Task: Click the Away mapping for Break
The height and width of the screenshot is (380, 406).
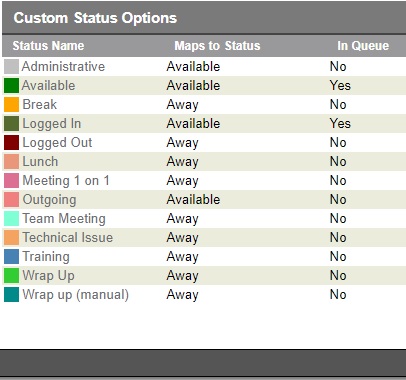Action: pos(182,105)
